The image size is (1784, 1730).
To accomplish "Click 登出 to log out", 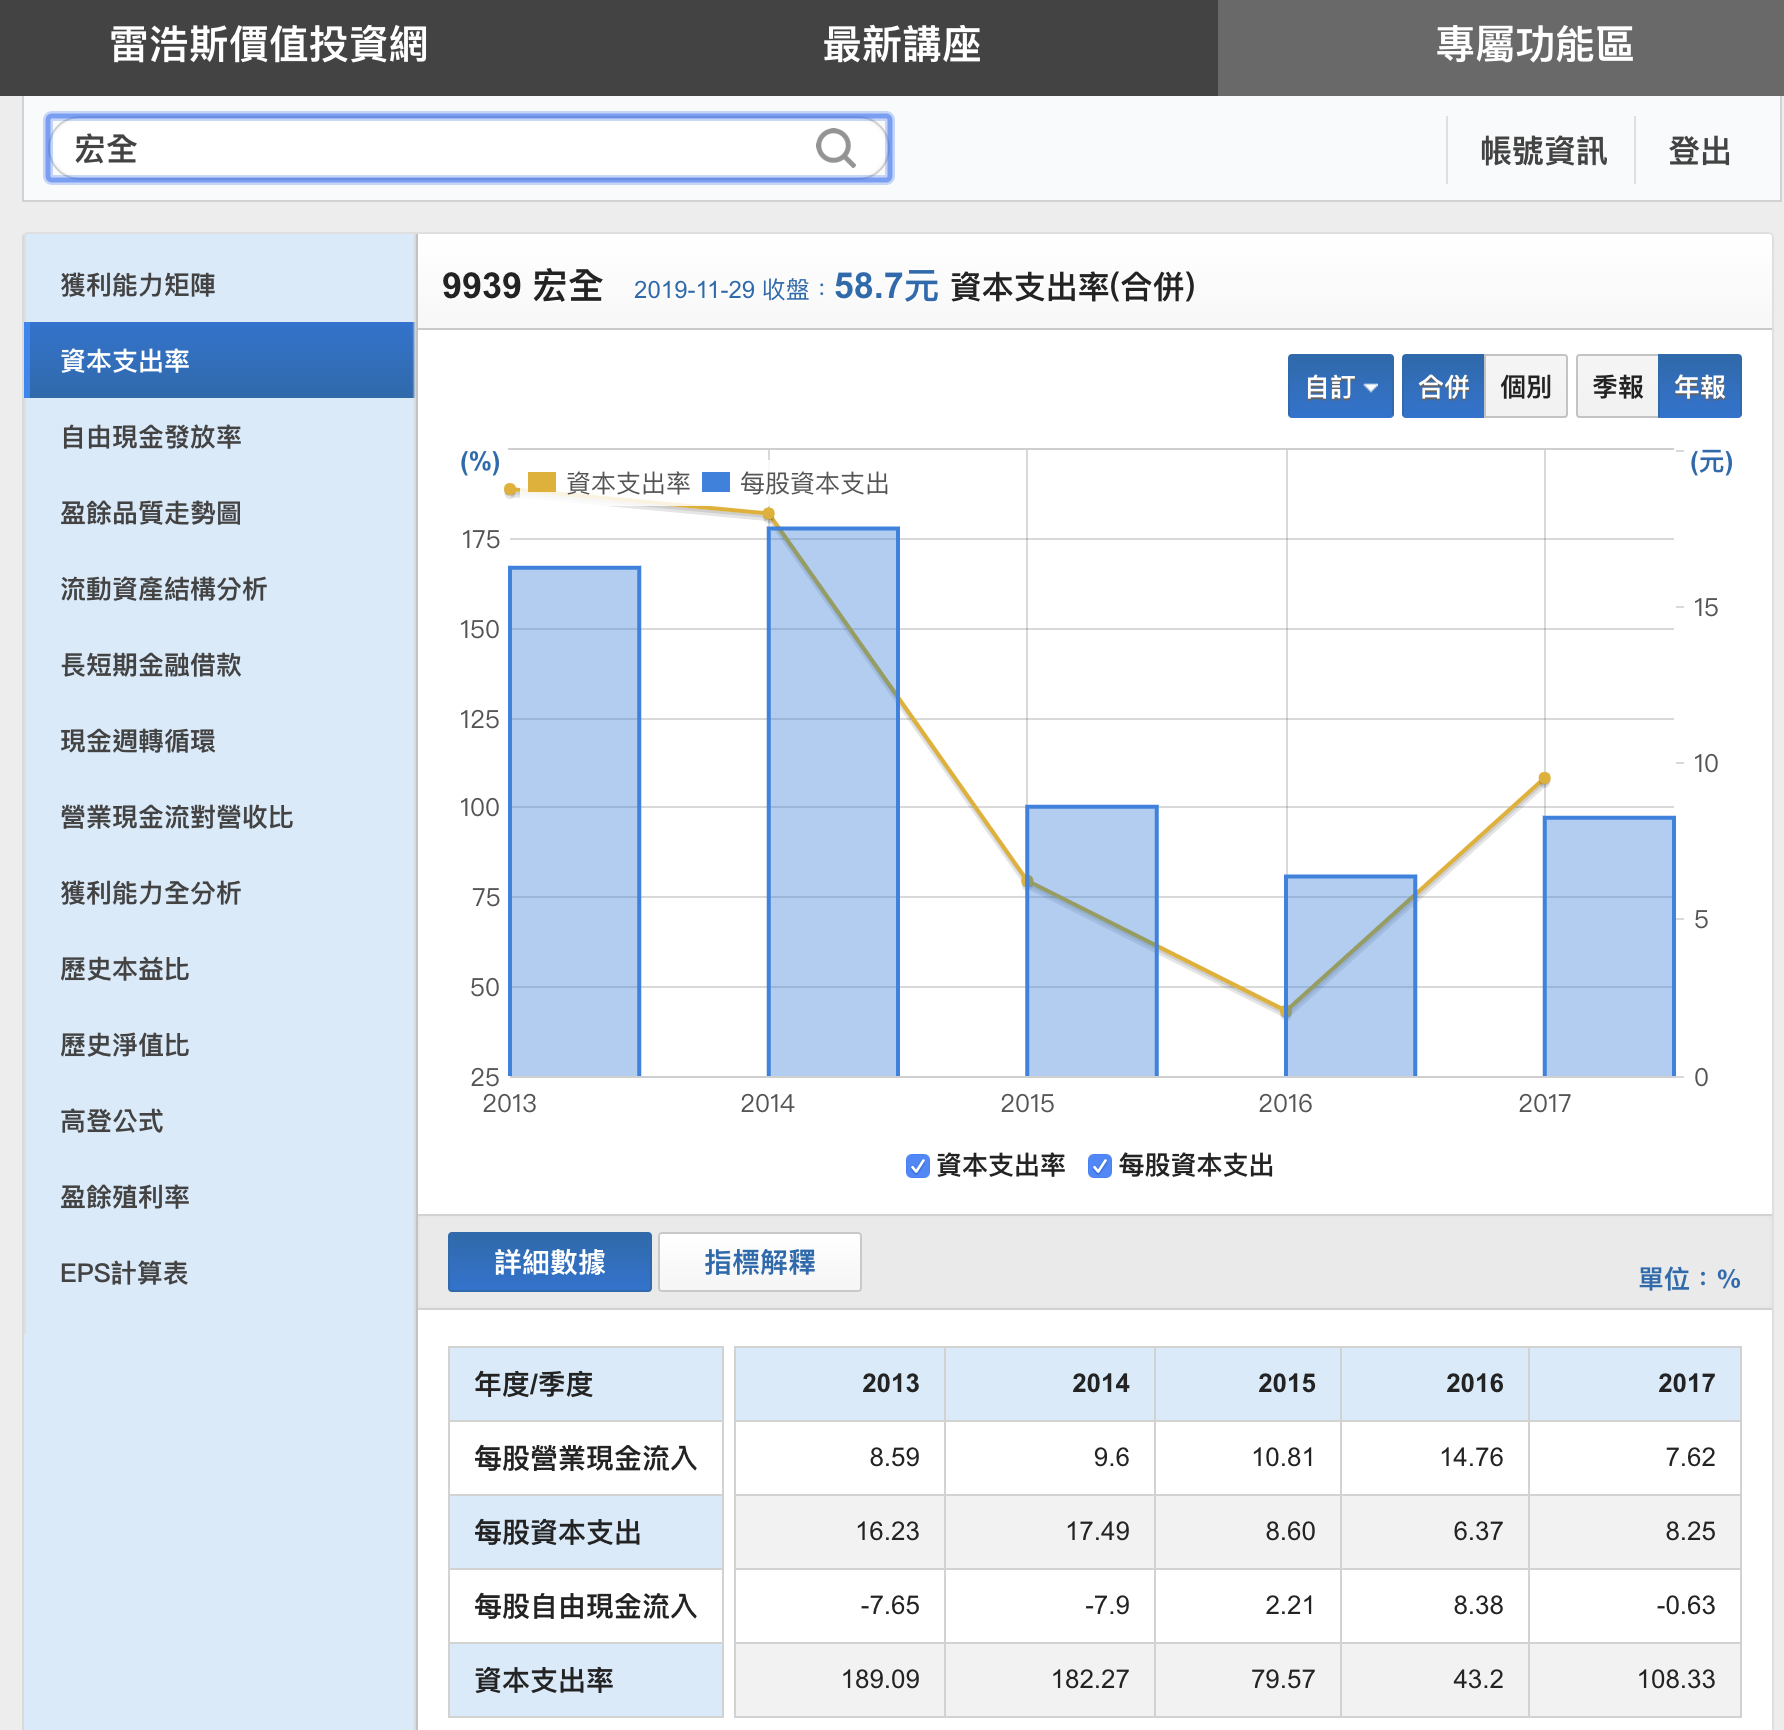I will pos(1699,151).
